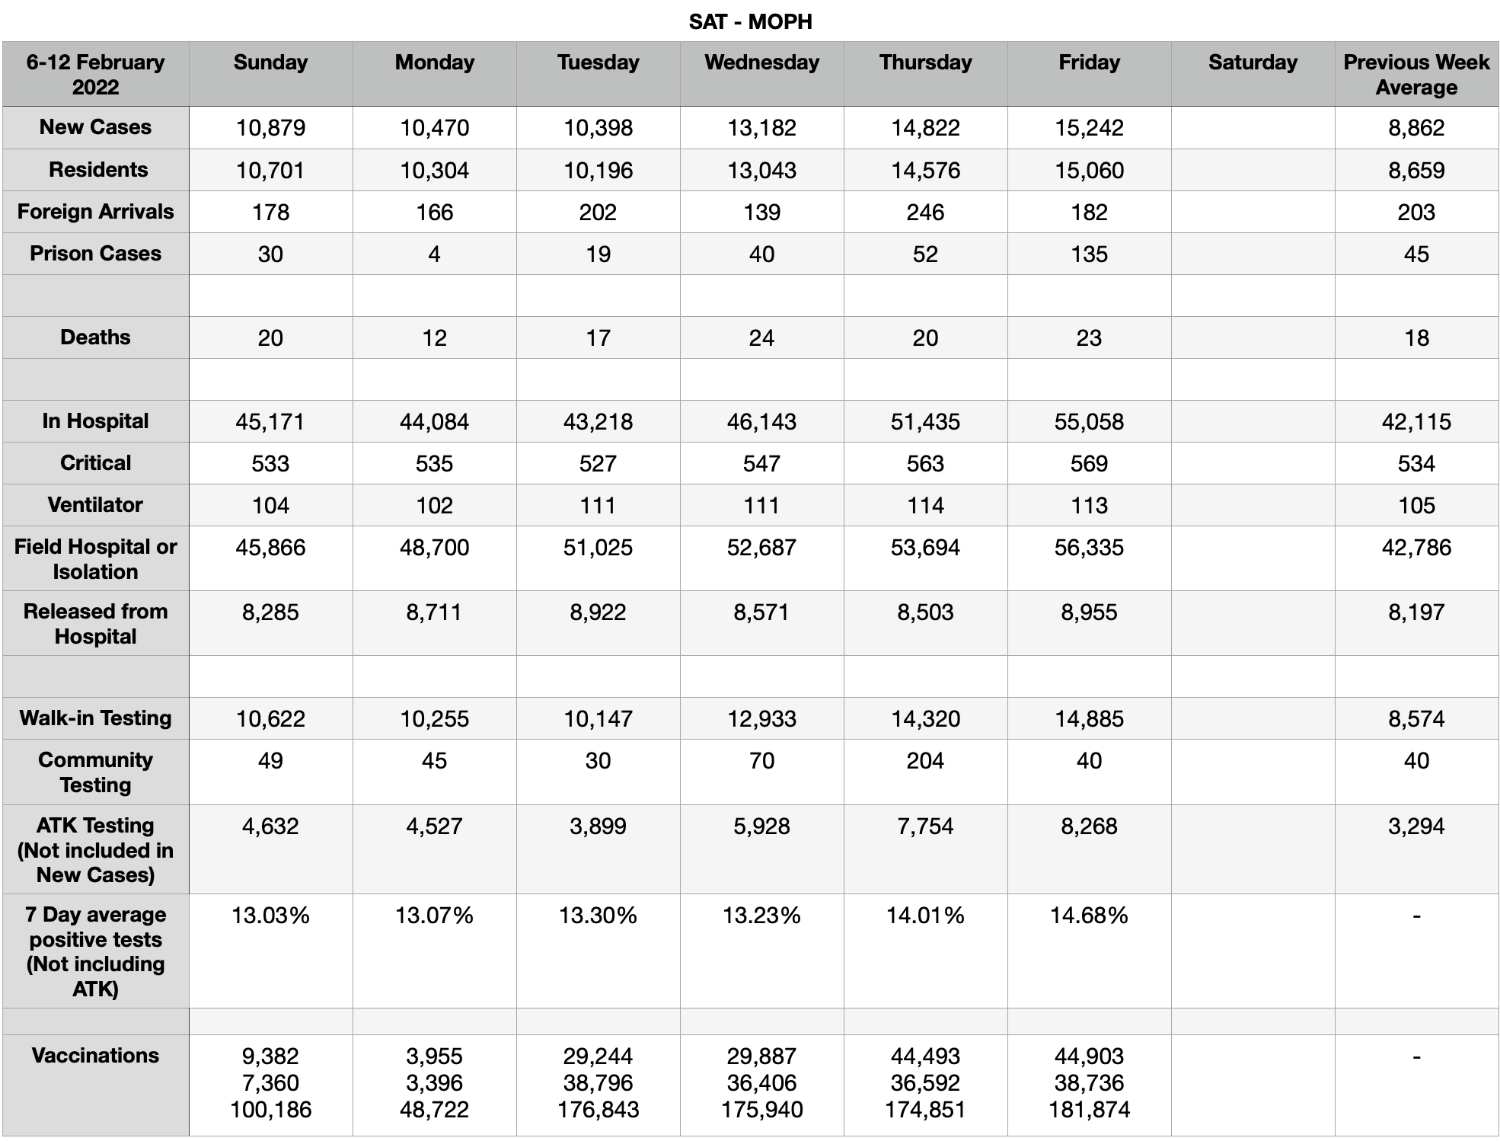Screen dimensions: 1500x1141
Task: Click the SAT - MOPH table title
Action: (750, 21)
